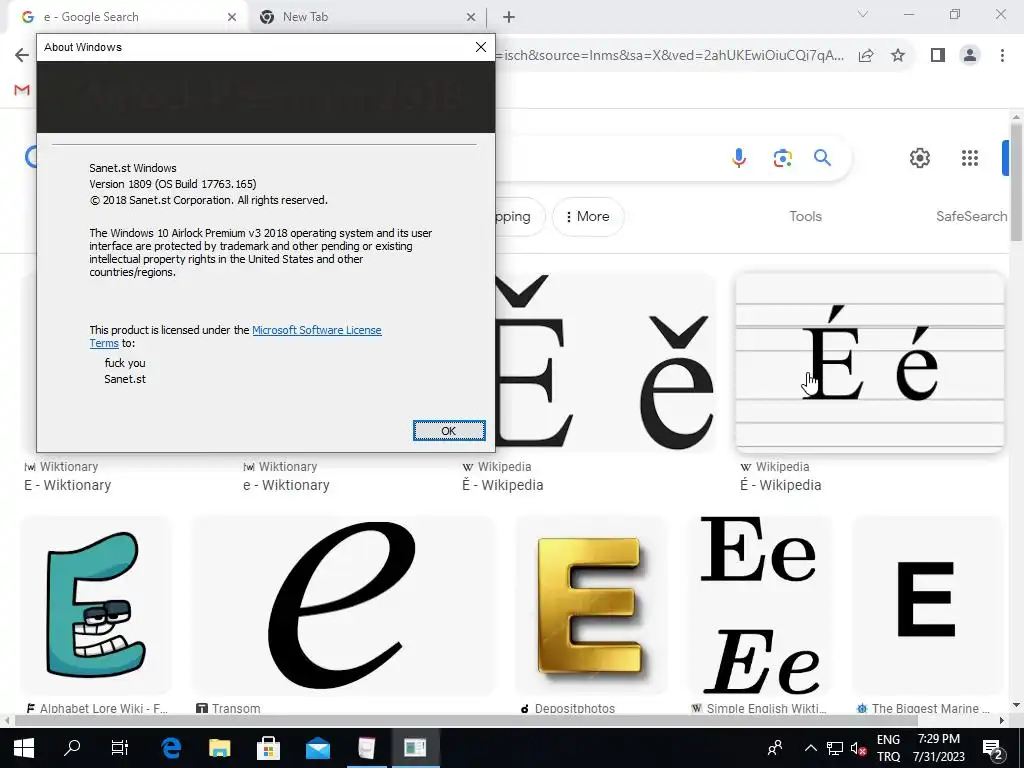Screen dimensions: 1024x768
Task: Open the Alphabet Lore E character thumbnail
Action: [96, 605]
